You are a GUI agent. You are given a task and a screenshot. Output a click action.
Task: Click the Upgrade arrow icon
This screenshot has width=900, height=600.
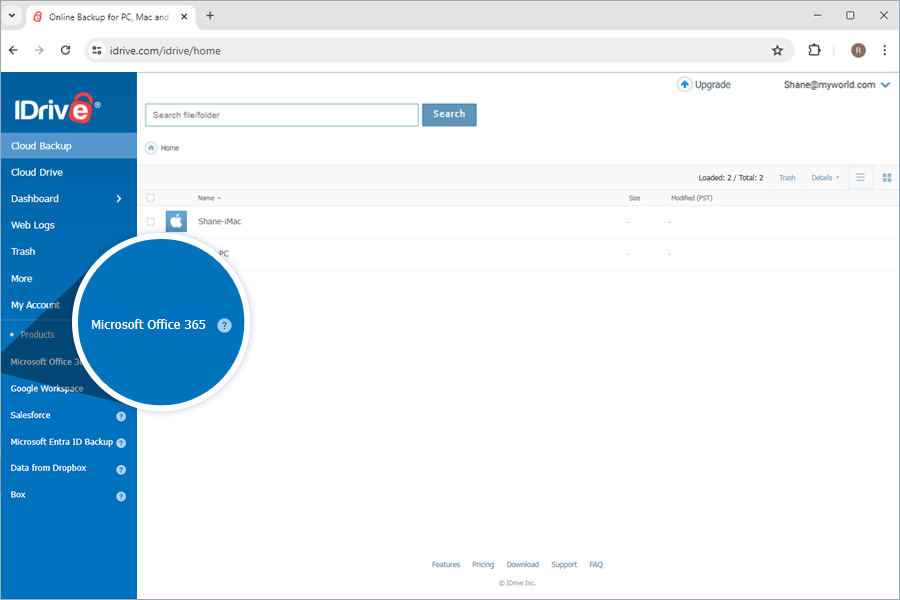point(684,84)
